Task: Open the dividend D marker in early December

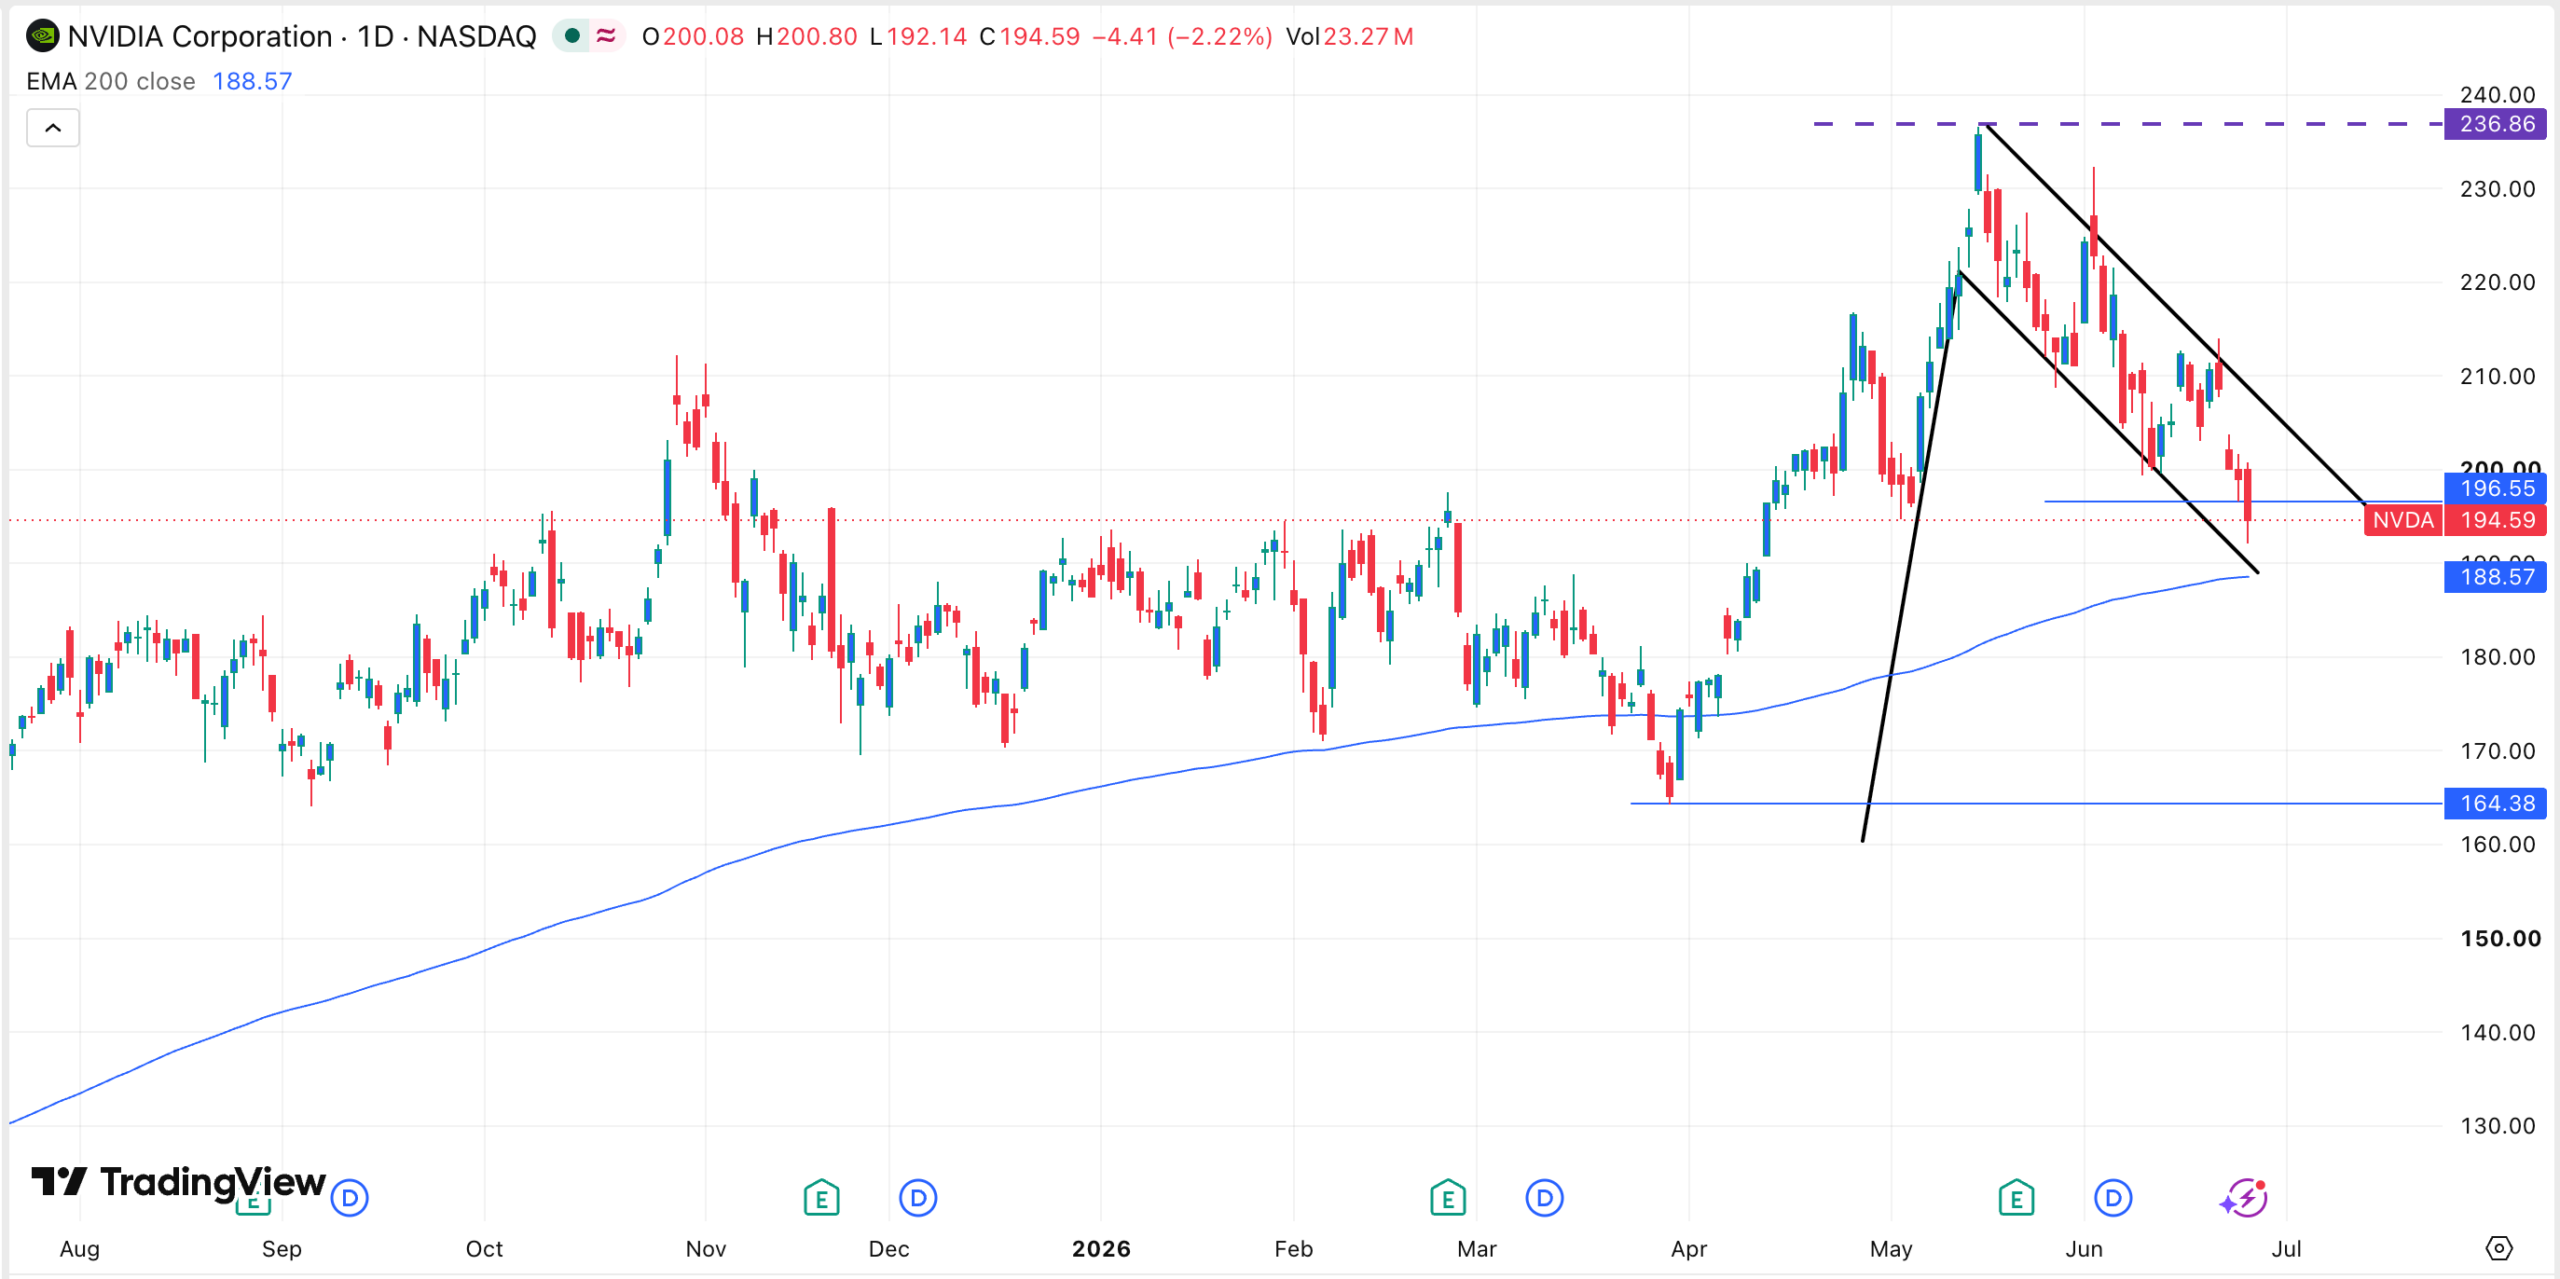Action: coord(918,1197)
